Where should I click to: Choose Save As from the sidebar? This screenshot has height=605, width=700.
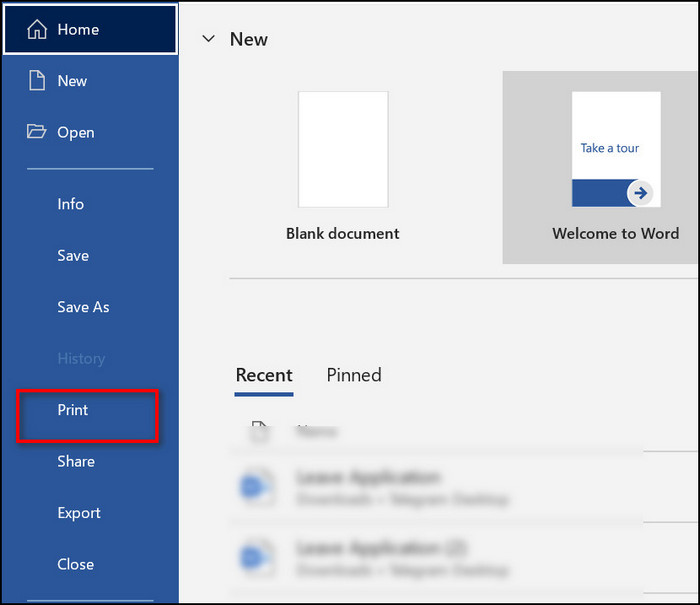point(83,307)
